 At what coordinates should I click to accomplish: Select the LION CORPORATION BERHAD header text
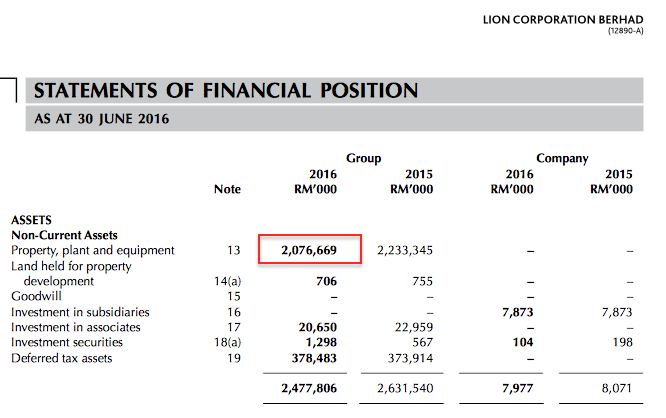[x=563, y=20]
